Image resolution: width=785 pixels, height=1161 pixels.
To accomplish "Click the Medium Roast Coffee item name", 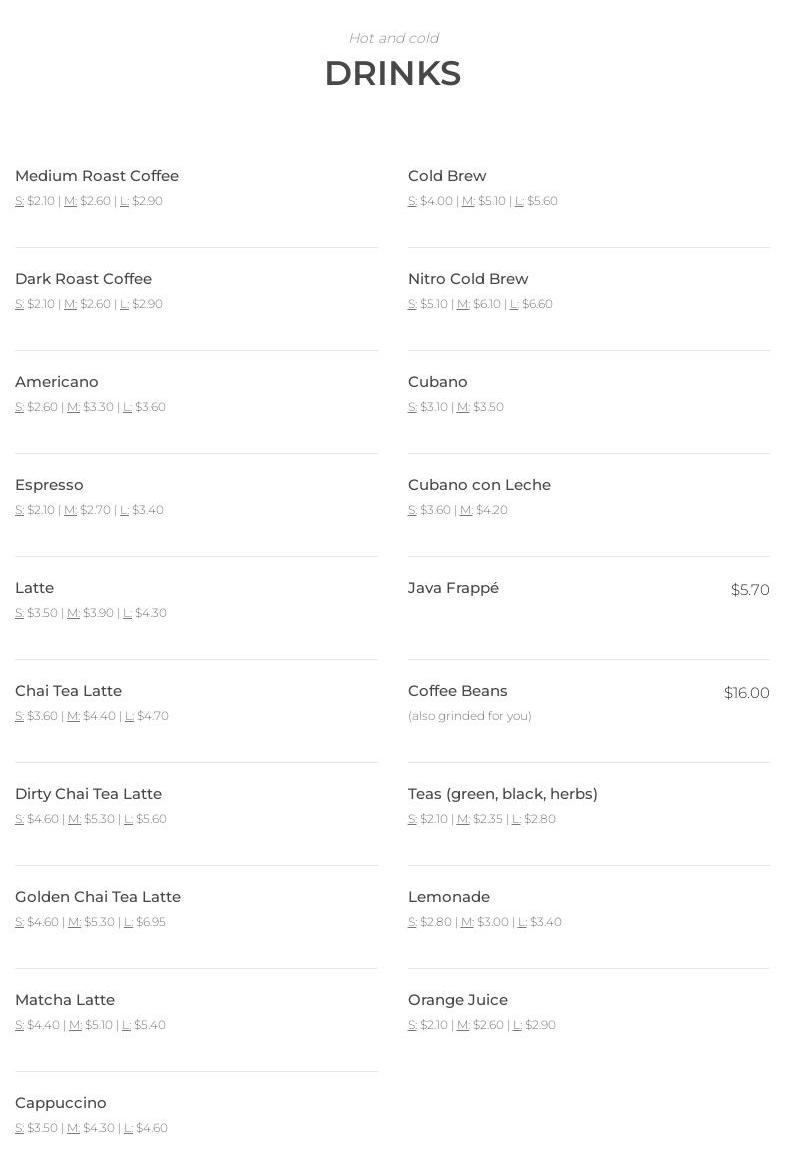I will point(97,176).
